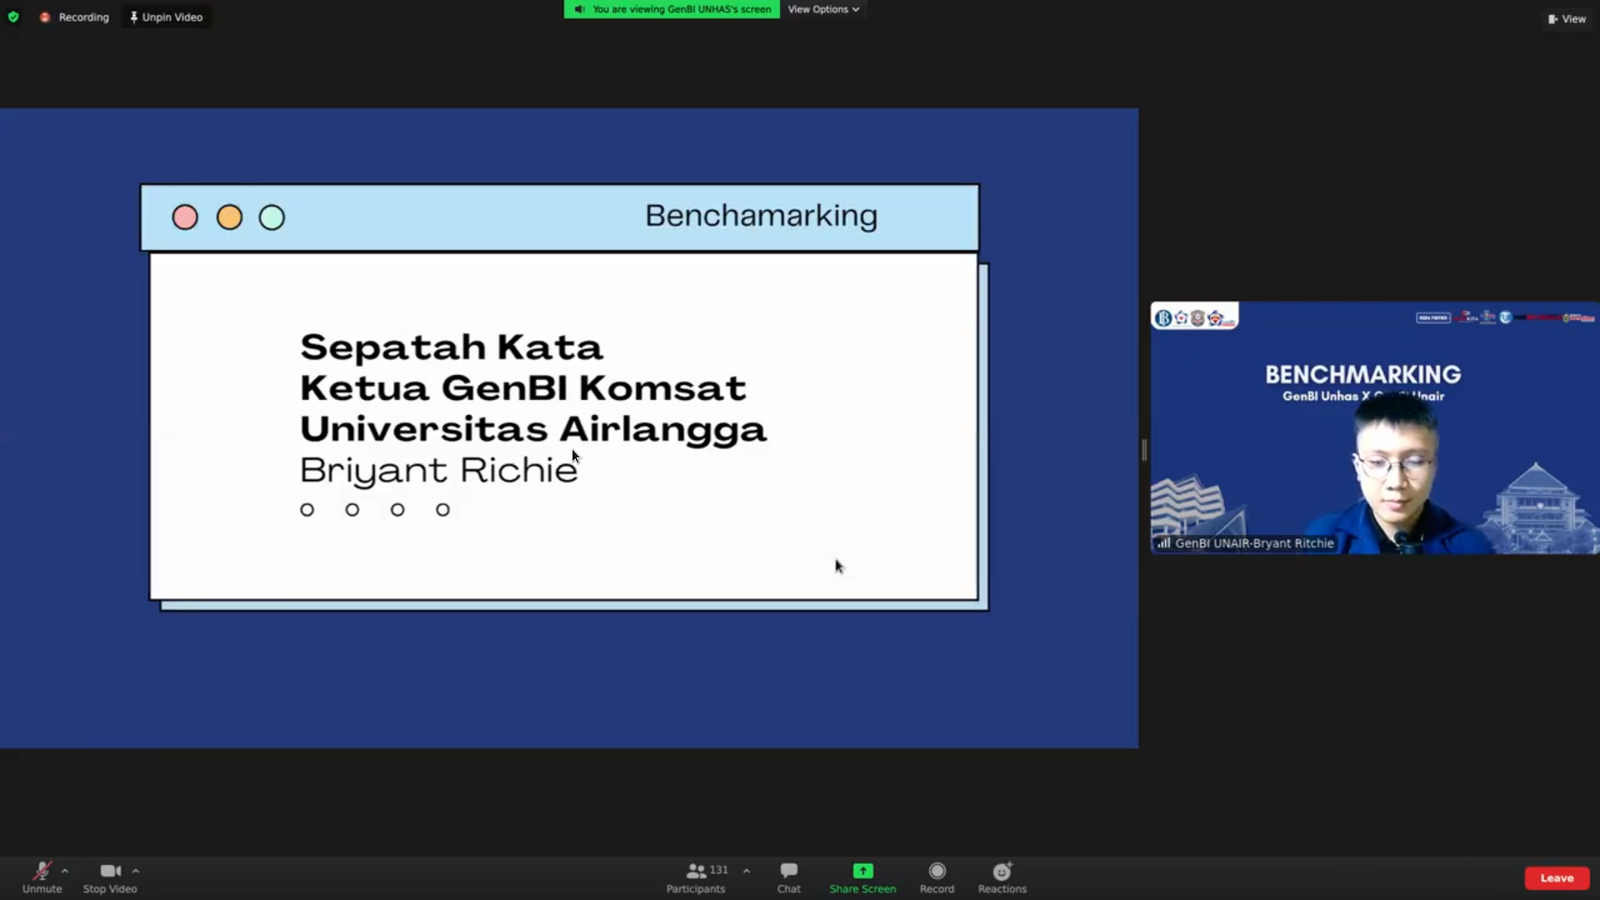Click the Participants icon
Image resolution: width=1600 pixels, height=900 pixels.
[x=695, y=871]
